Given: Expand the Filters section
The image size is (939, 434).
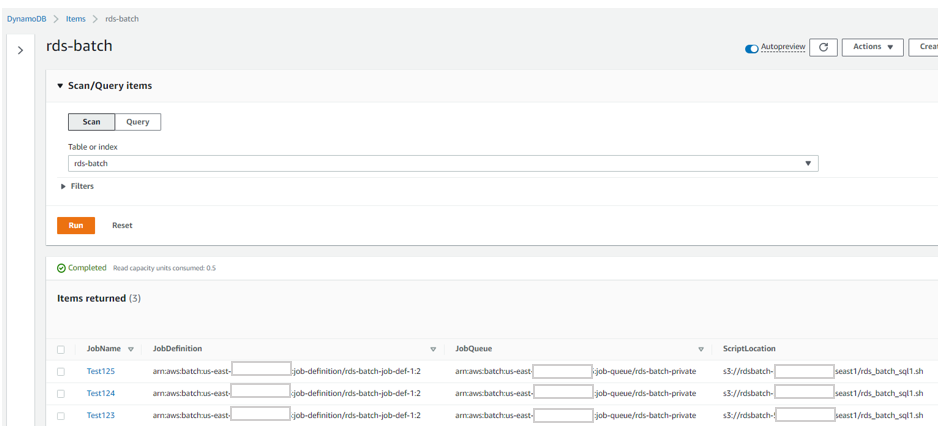Looking at the screenshot, I should tap(78, 186).
